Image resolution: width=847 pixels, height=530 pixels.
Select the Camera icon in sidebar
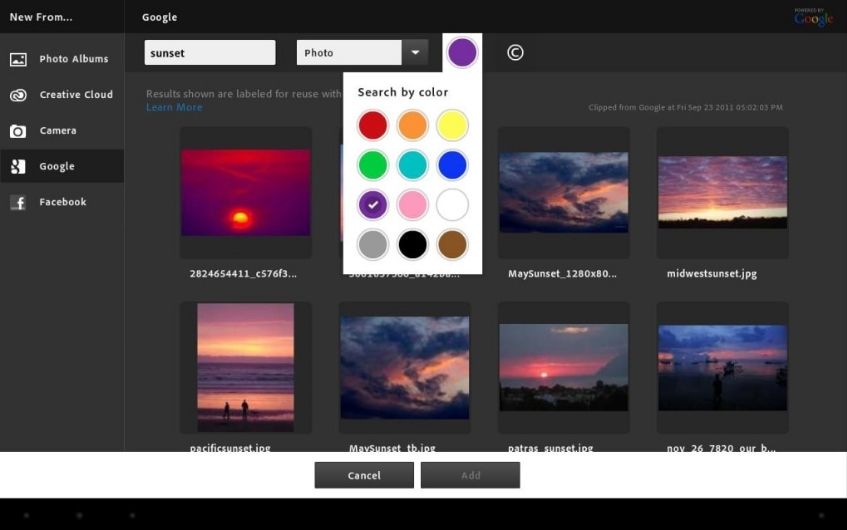[18, 131]
